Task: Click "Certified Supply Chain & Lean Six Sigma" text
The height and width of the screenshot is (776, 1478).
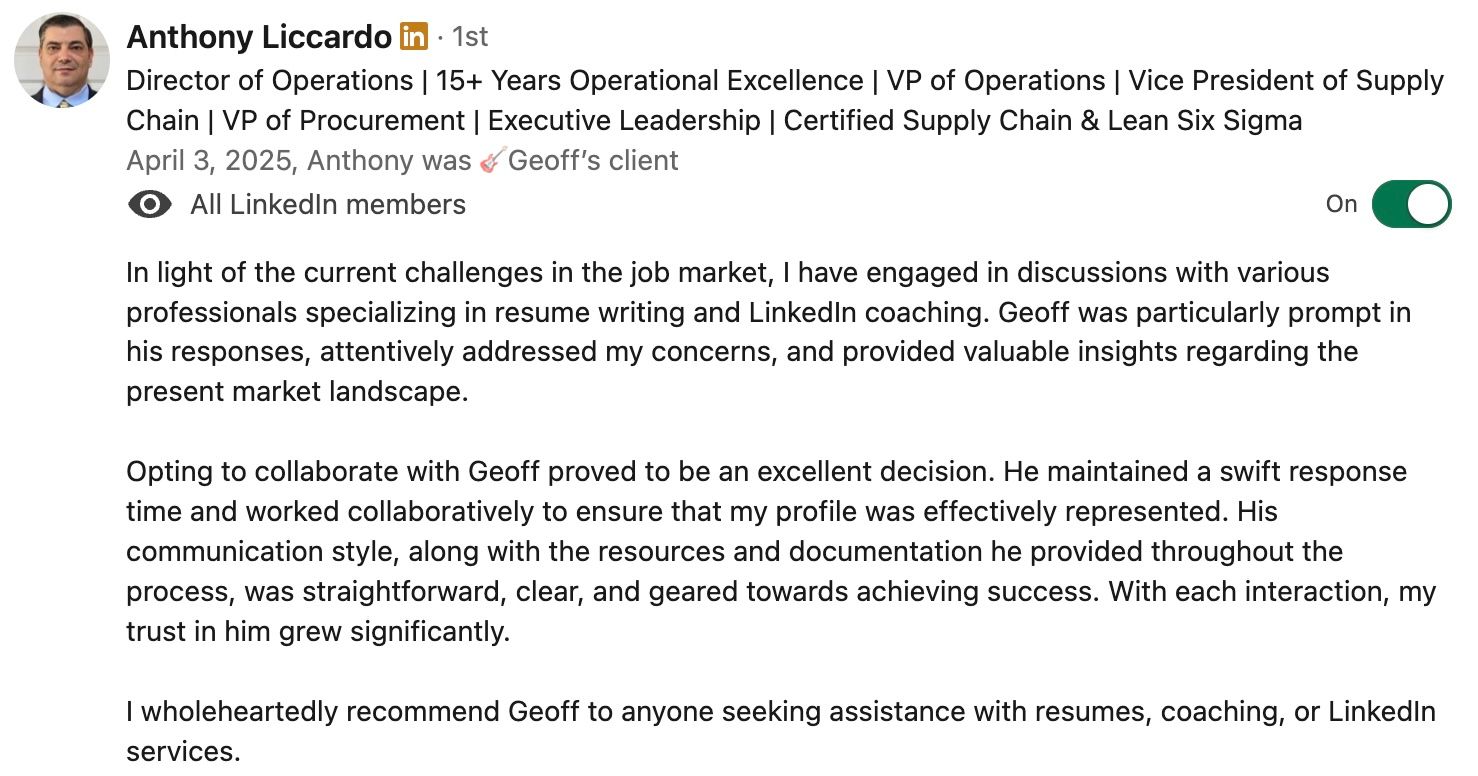Action: click(1042, 121)
